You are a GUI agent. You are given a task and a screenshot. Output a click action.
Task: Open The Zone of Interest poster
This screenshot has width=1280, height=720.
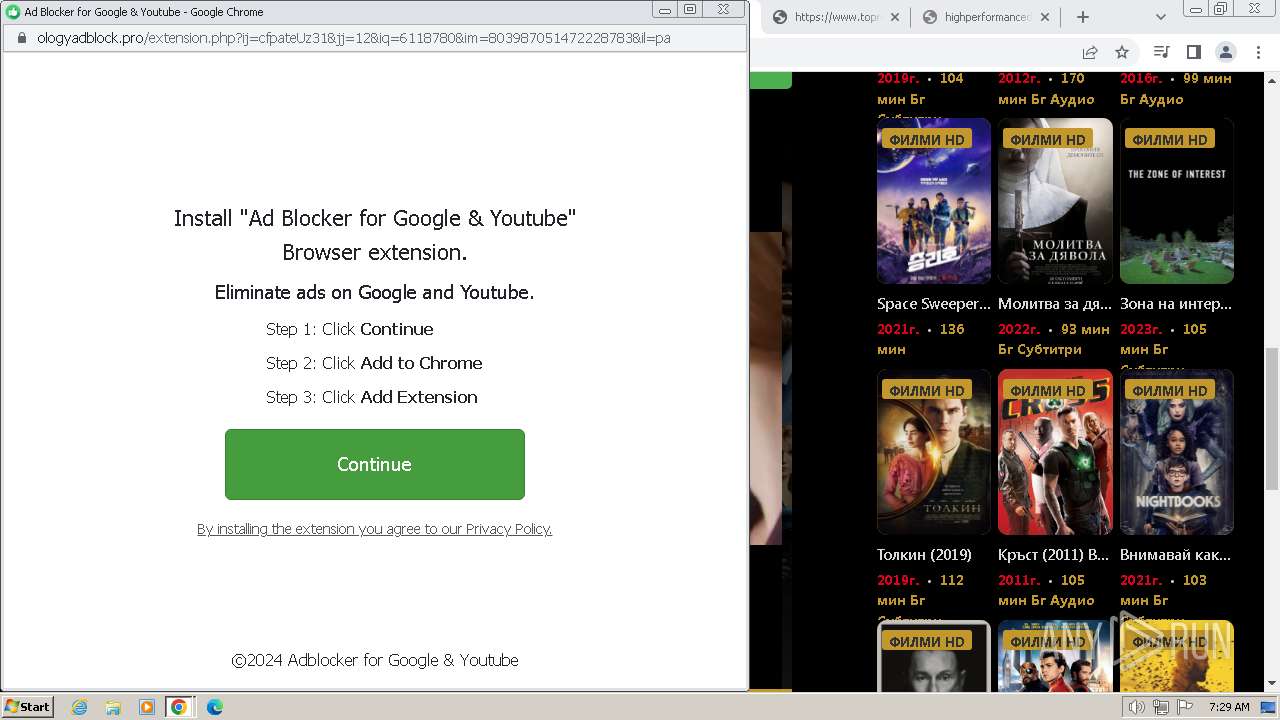click(1177, 201)
